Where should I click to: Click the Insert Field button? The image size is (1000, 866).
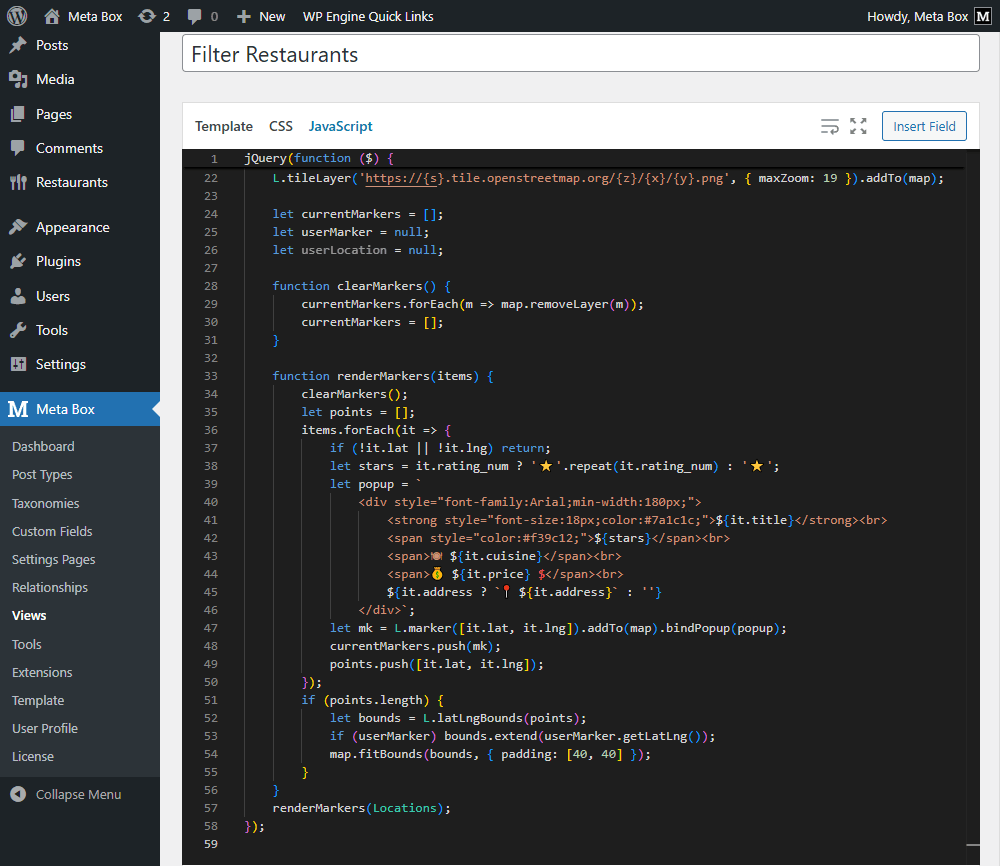click(923, 126)
